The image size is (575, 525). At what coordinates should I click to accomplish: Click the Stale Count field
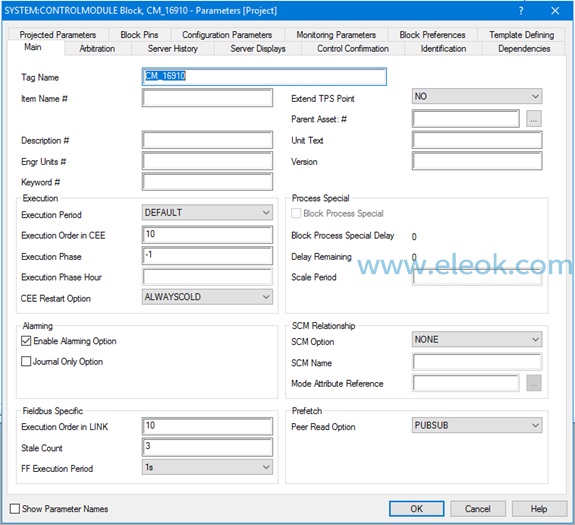pos(207,447)
